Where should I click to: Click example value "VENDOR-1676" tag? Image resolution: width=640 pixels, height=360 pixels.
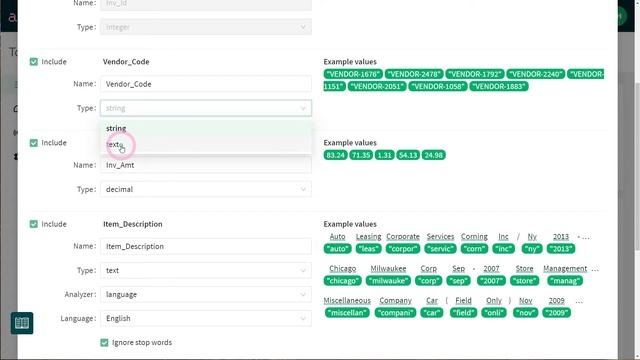tap(353, 74)
